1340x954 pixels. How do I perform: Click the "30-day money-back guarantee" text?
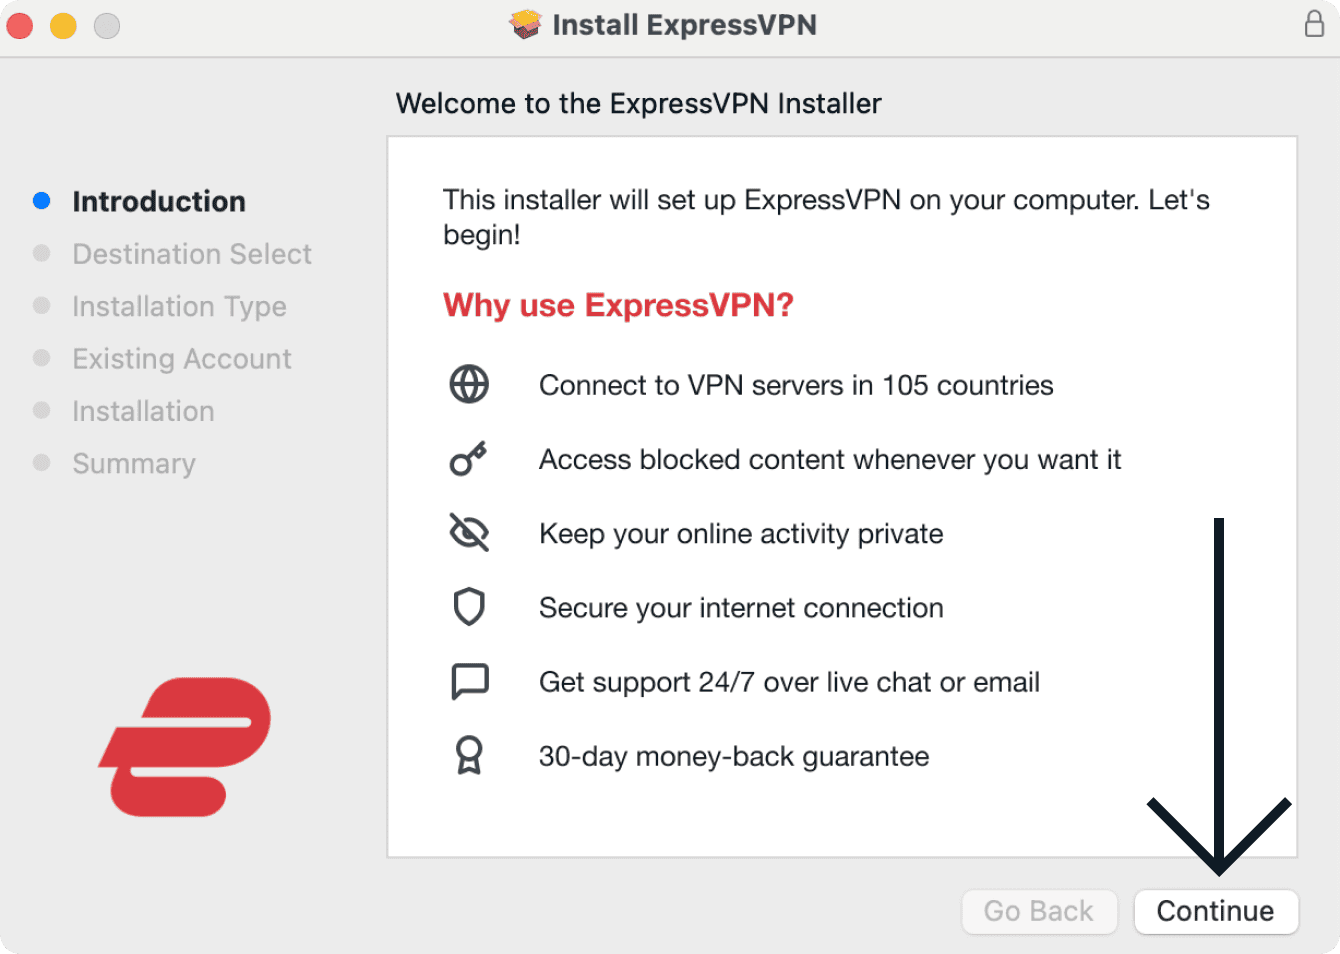(734, 756)
